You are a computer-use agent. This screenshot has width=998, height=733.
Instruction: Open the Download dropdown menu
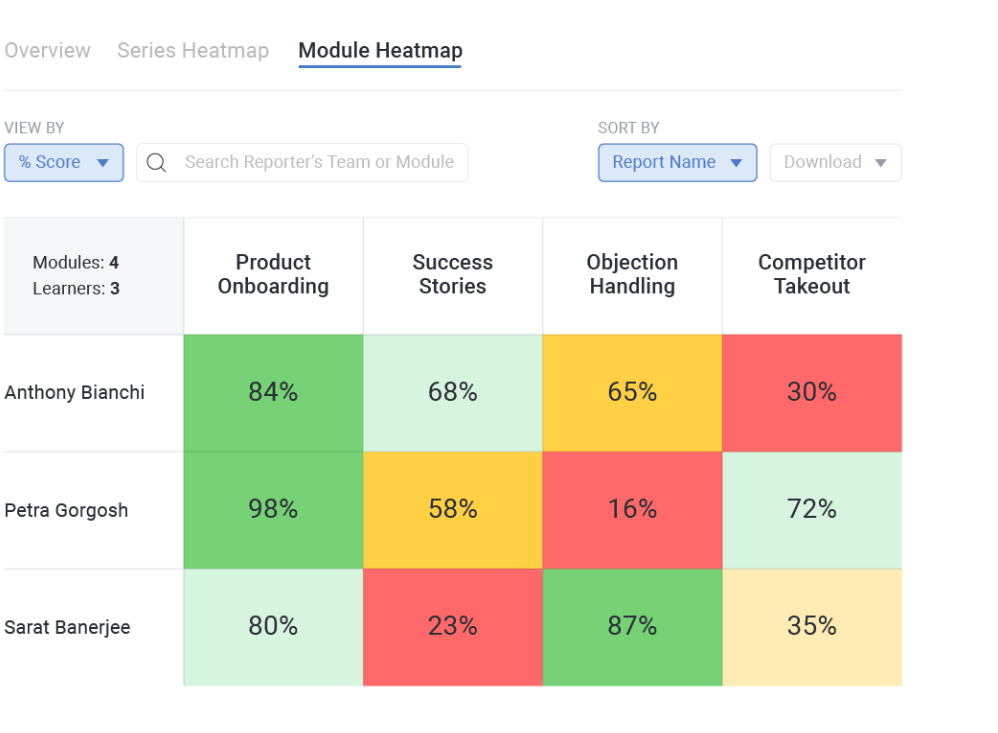pos(835,163)
